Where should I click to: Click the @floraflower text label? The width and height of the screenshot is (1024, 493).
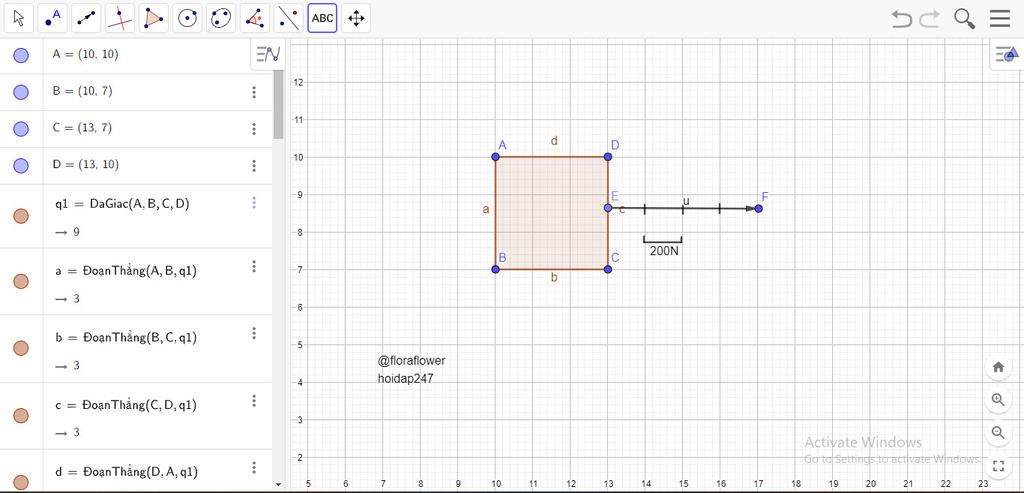tap(411, 360)
